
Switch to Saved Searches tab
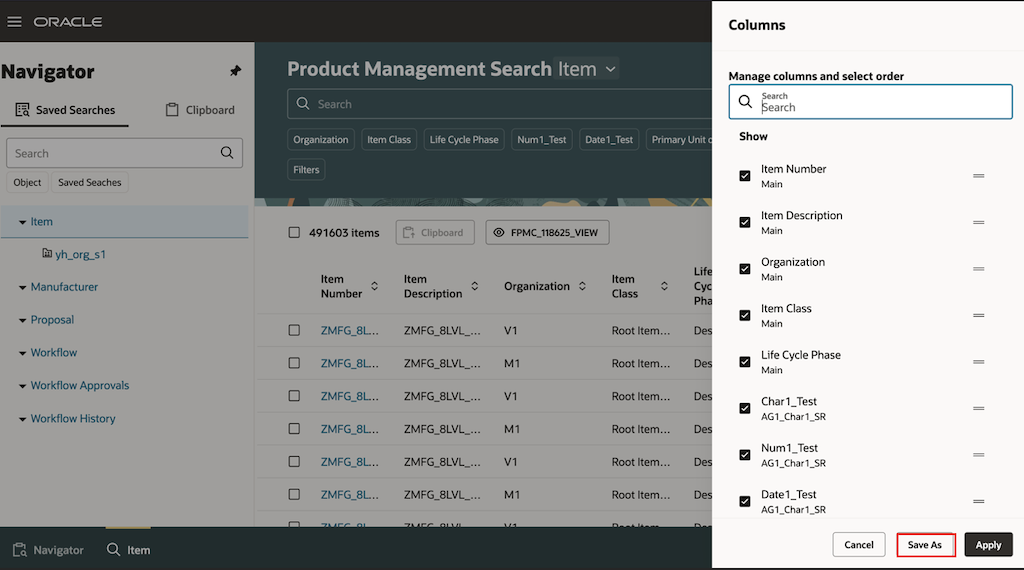(x=65, y=110)
